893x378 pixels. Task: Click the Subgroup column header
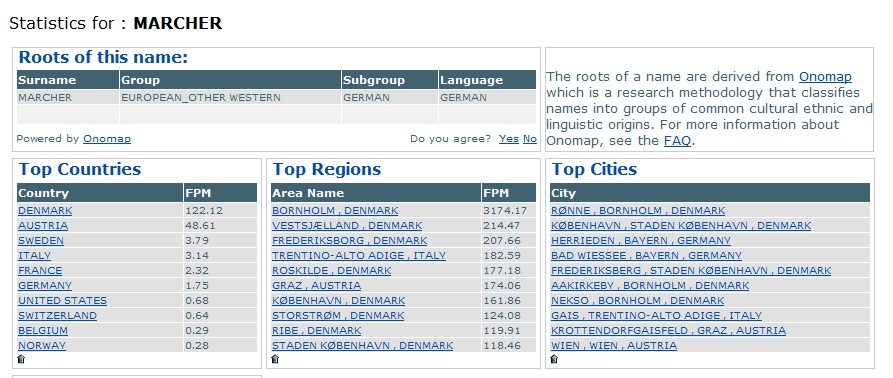(390, 80)
